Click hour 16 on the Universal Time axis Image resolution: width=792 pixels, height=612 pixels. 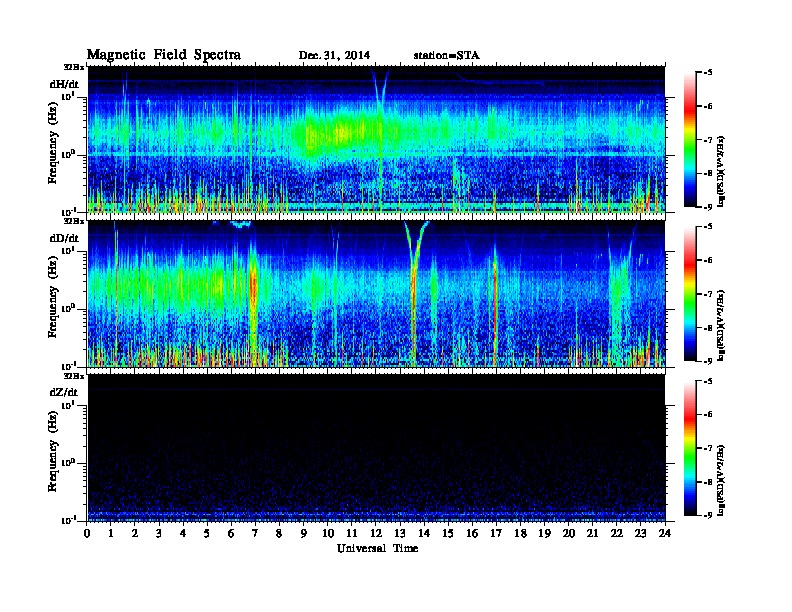(x=472, y=533)
